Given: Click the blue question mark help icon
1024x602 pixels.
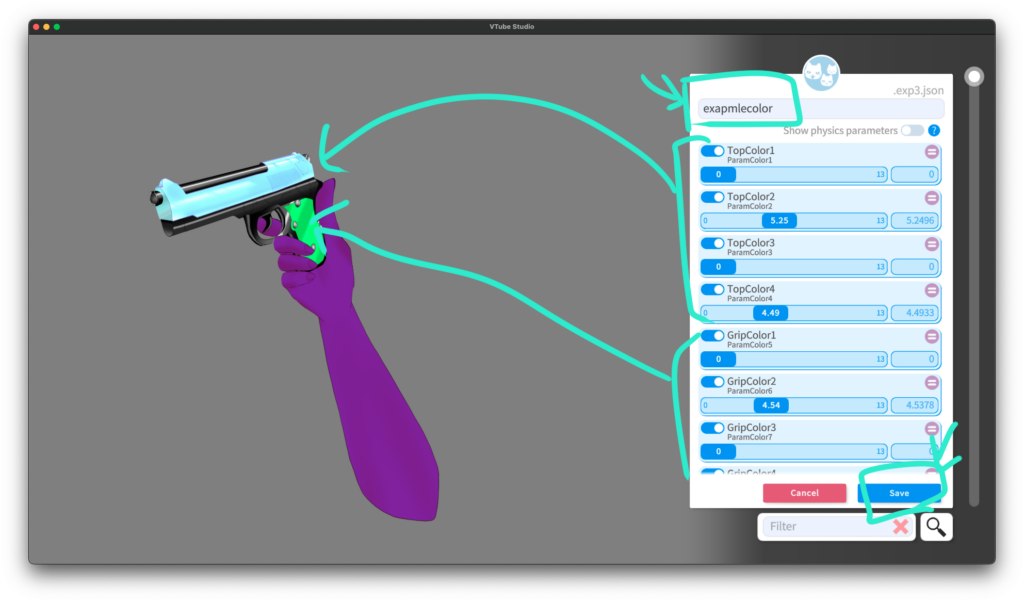Looking at the screenshot, I should coord(934,131).
